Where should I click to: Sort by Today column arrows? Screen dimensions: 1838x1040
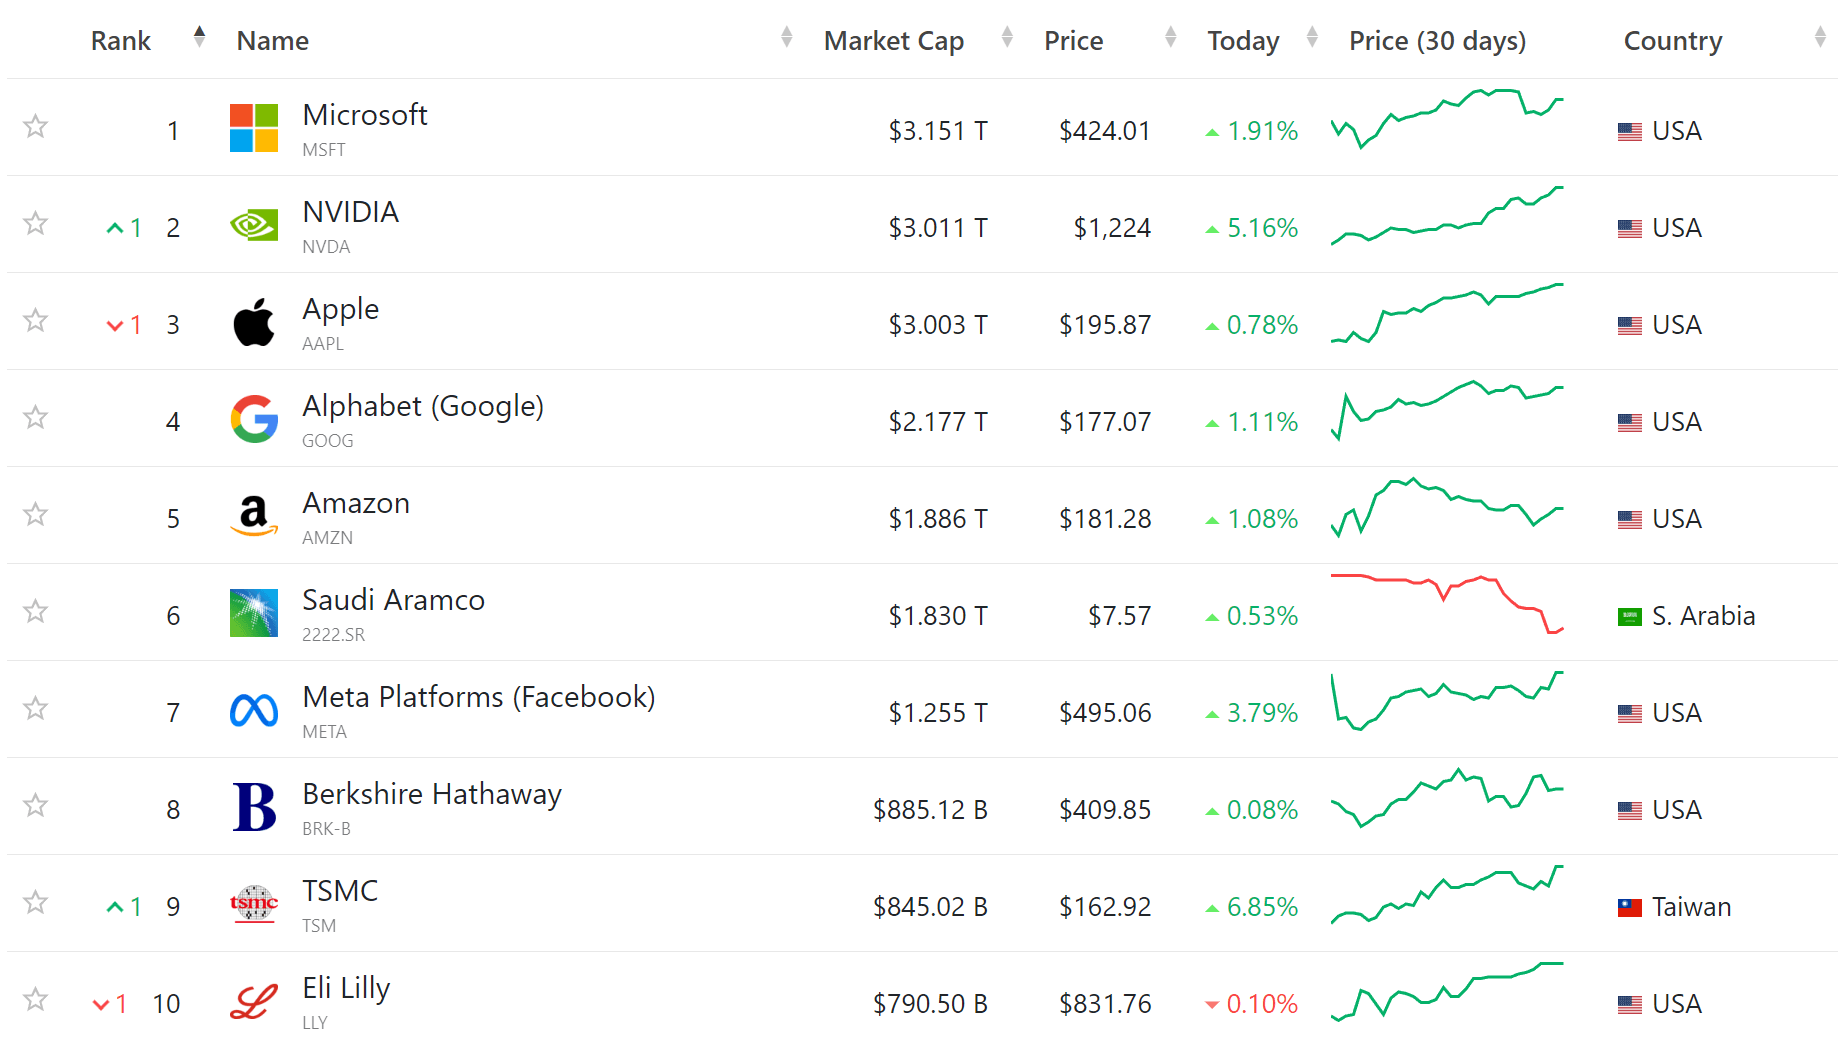click(1312, 38)
